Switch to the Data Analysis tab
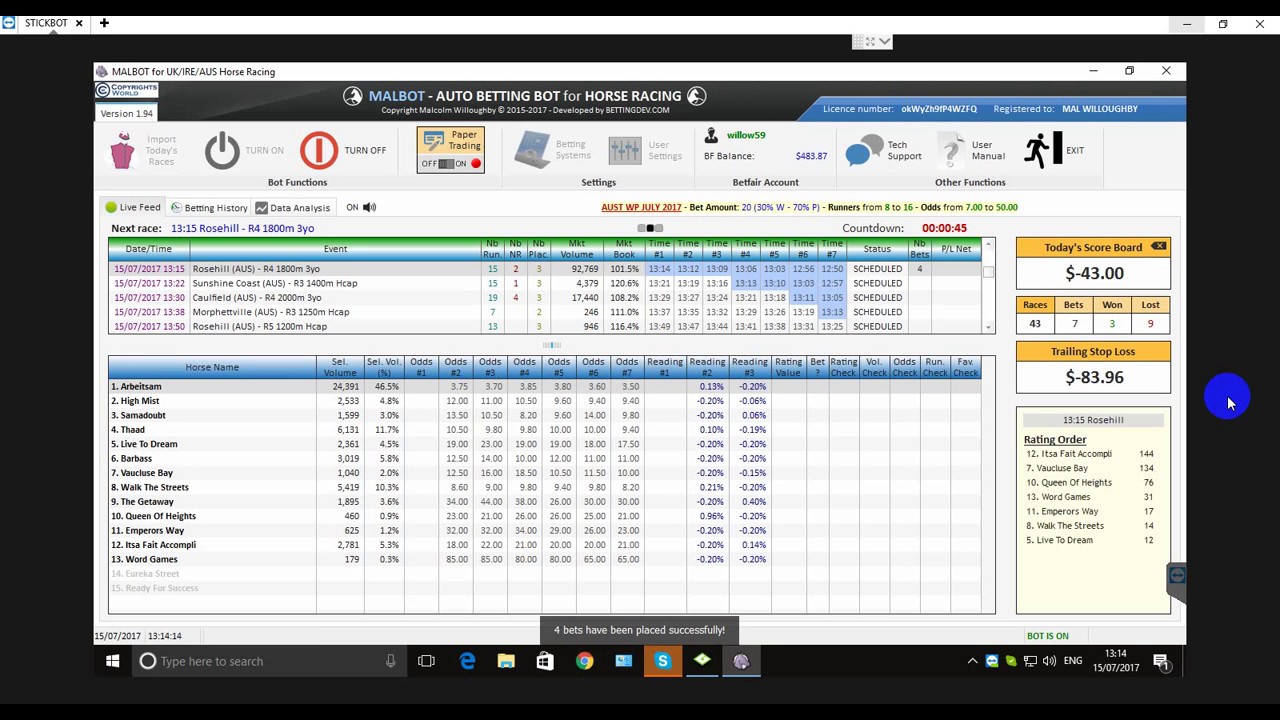1280x720 pixels. [x=292, y=207]
